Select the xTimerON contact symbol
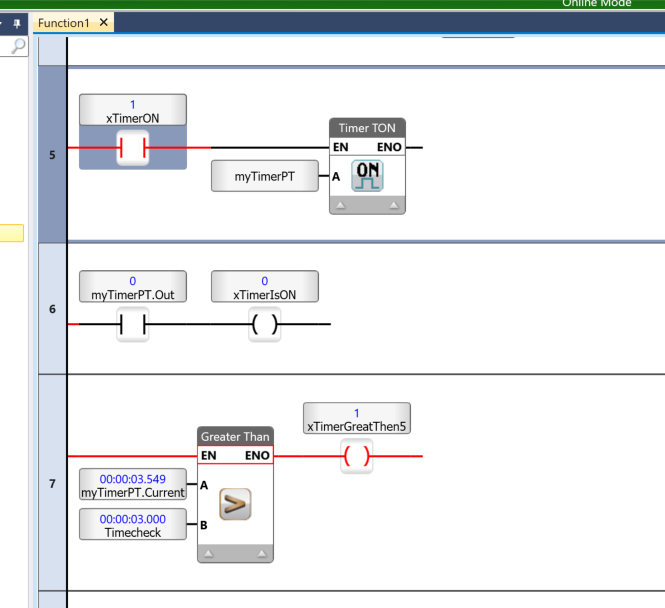Screen dimensions: 665x608 click(133, 148)
